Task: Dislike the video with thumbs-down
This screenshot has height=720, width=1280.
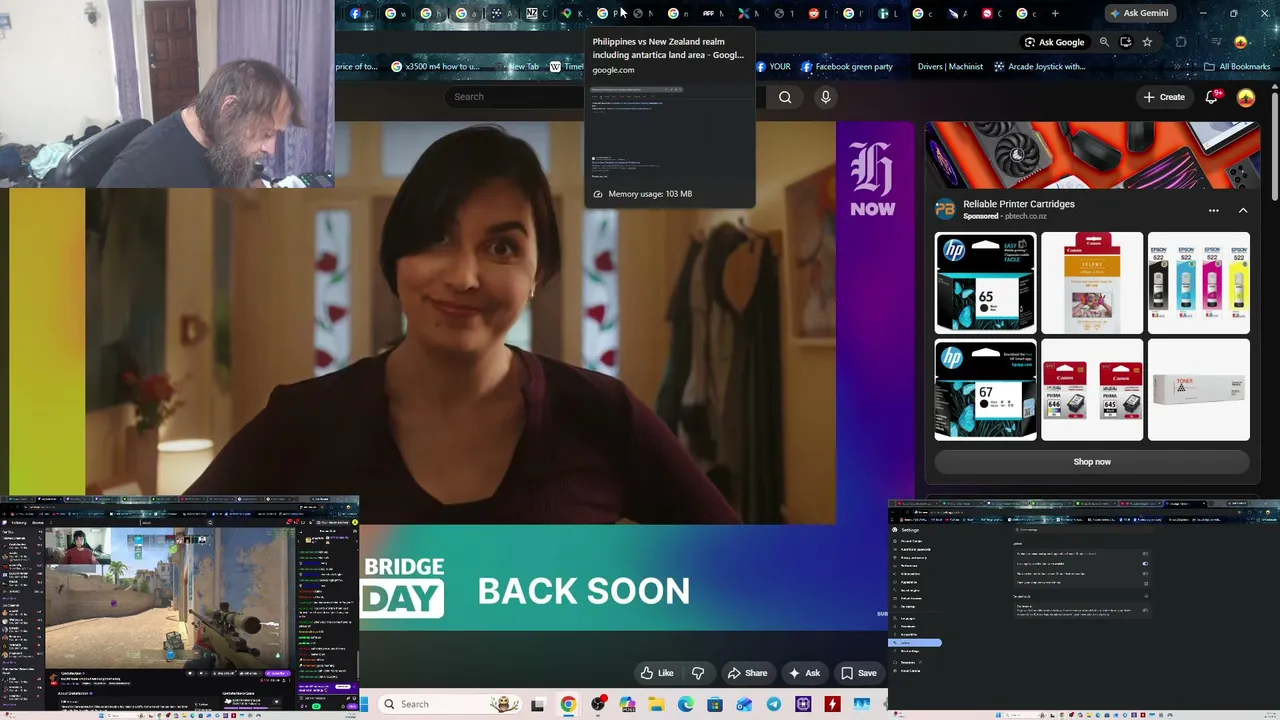Action: coord(698,673)
